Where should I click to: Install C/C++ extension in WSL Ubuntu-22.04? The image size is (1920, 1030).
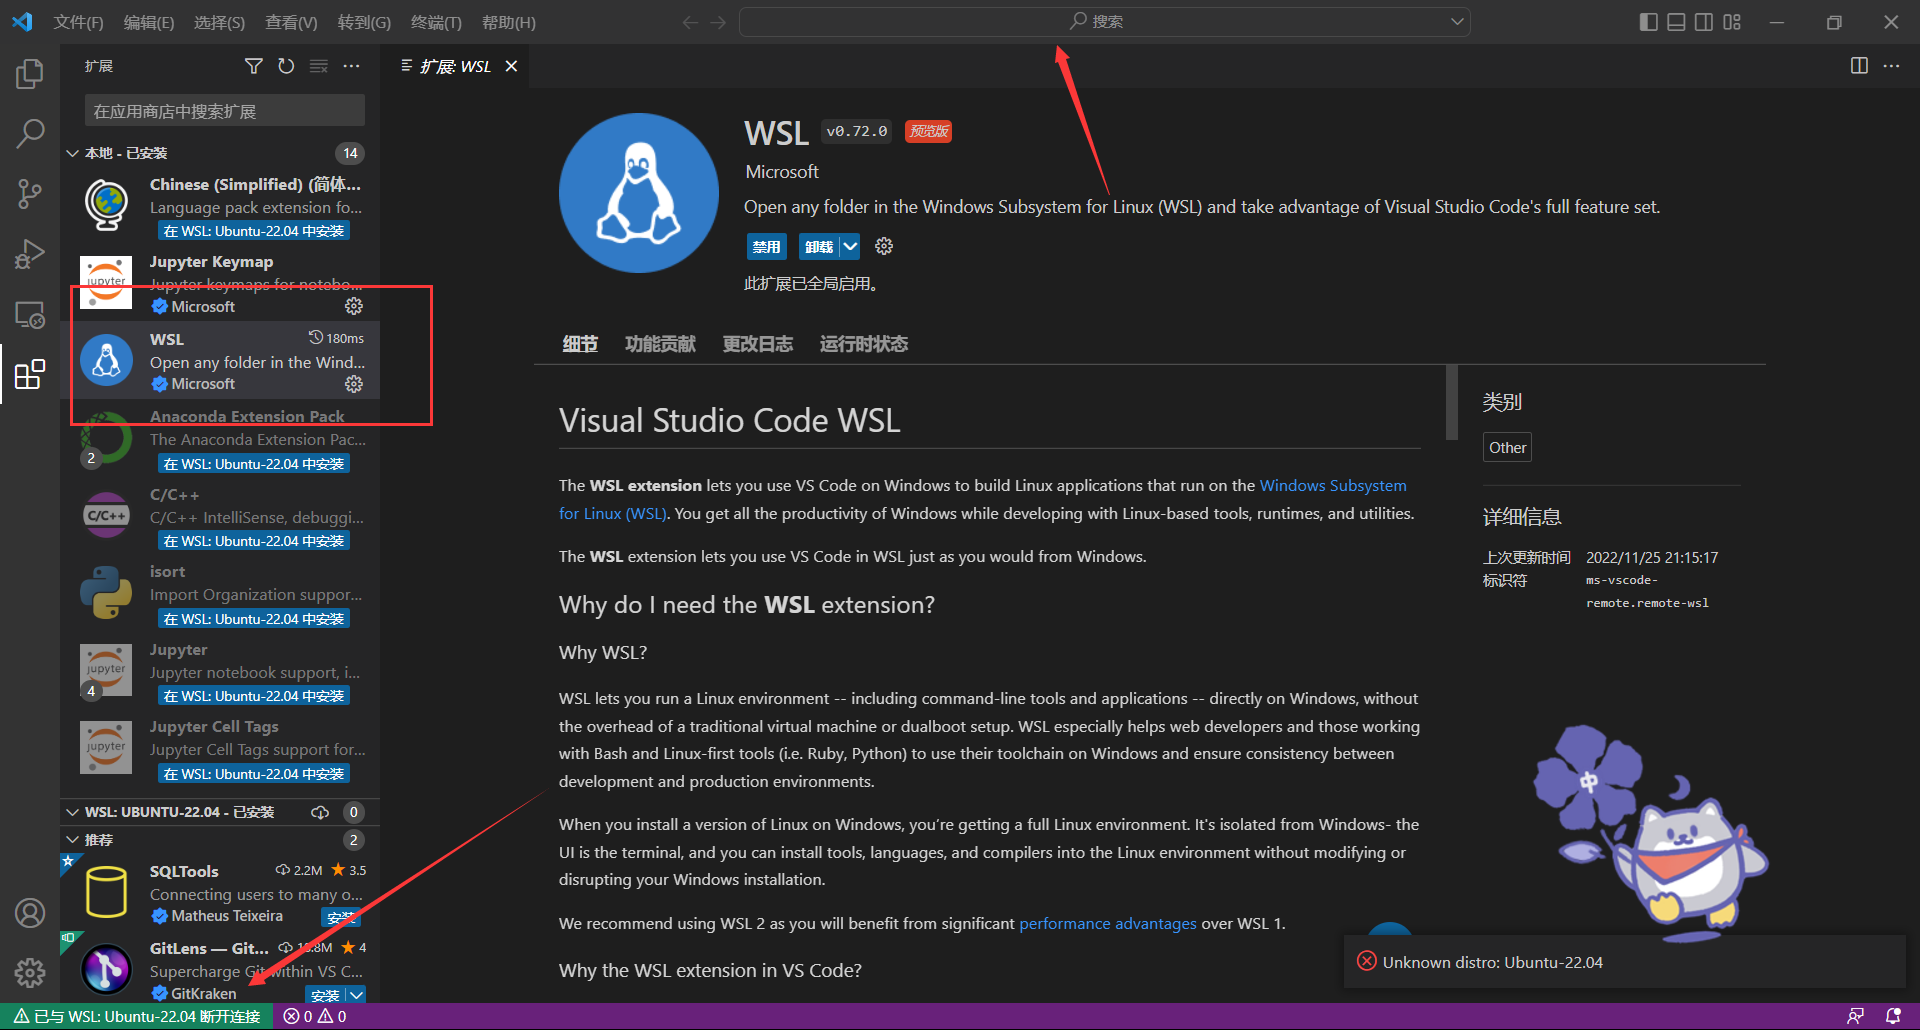pos(254,541)
